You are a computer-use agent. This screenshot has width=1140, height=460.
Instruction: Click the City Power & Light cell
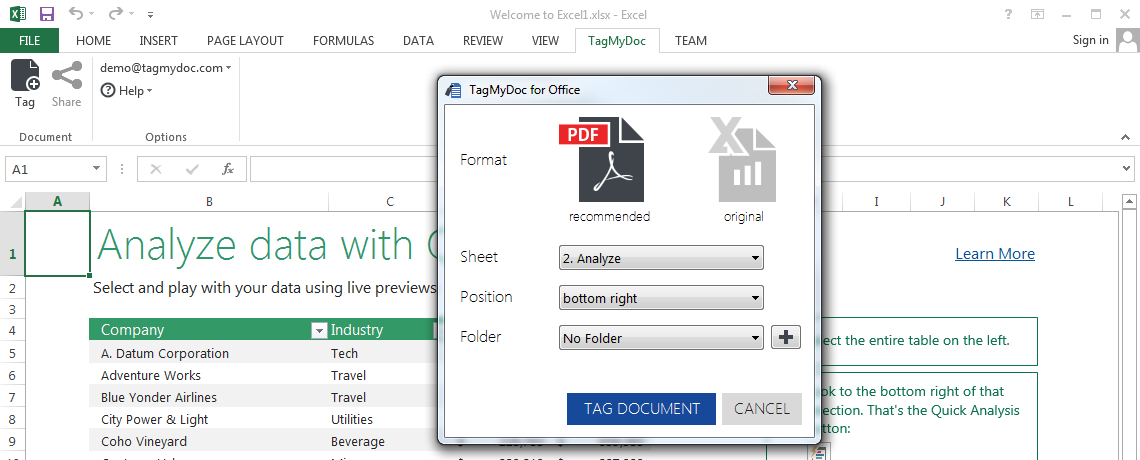click(209, 419)
